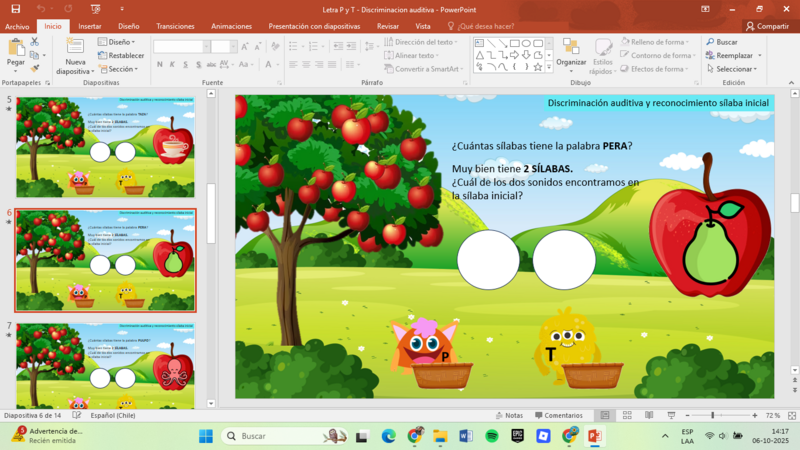Click fit slide to window icon
Screen dimensions: 800x450
tap(792, 415)
